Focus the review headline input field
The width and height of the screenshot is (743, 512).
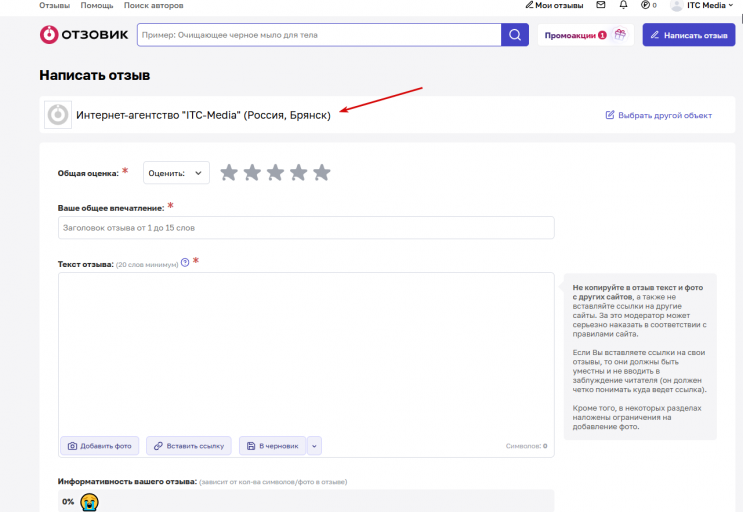[306, 228]
